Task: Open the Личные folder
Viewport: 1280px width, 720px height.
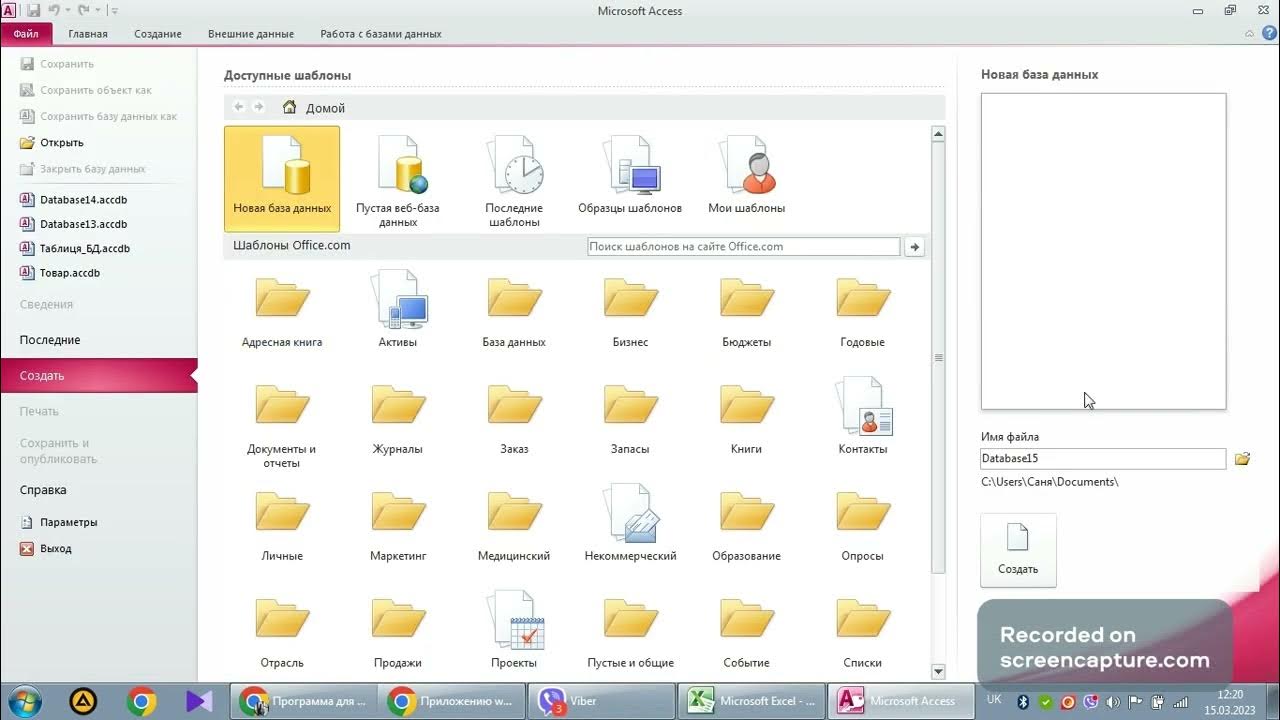Action: (x=282, y=525)
